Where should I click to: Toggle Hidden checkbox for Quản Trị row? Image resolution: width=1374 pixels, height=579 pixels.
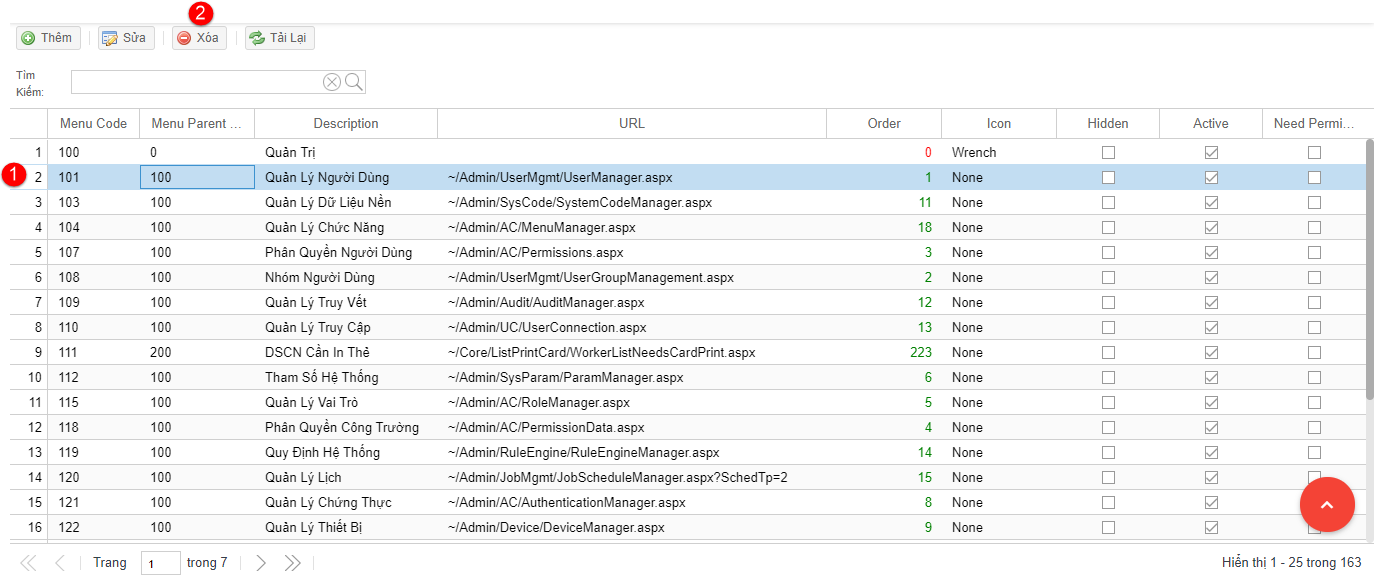pos(1108,153)
